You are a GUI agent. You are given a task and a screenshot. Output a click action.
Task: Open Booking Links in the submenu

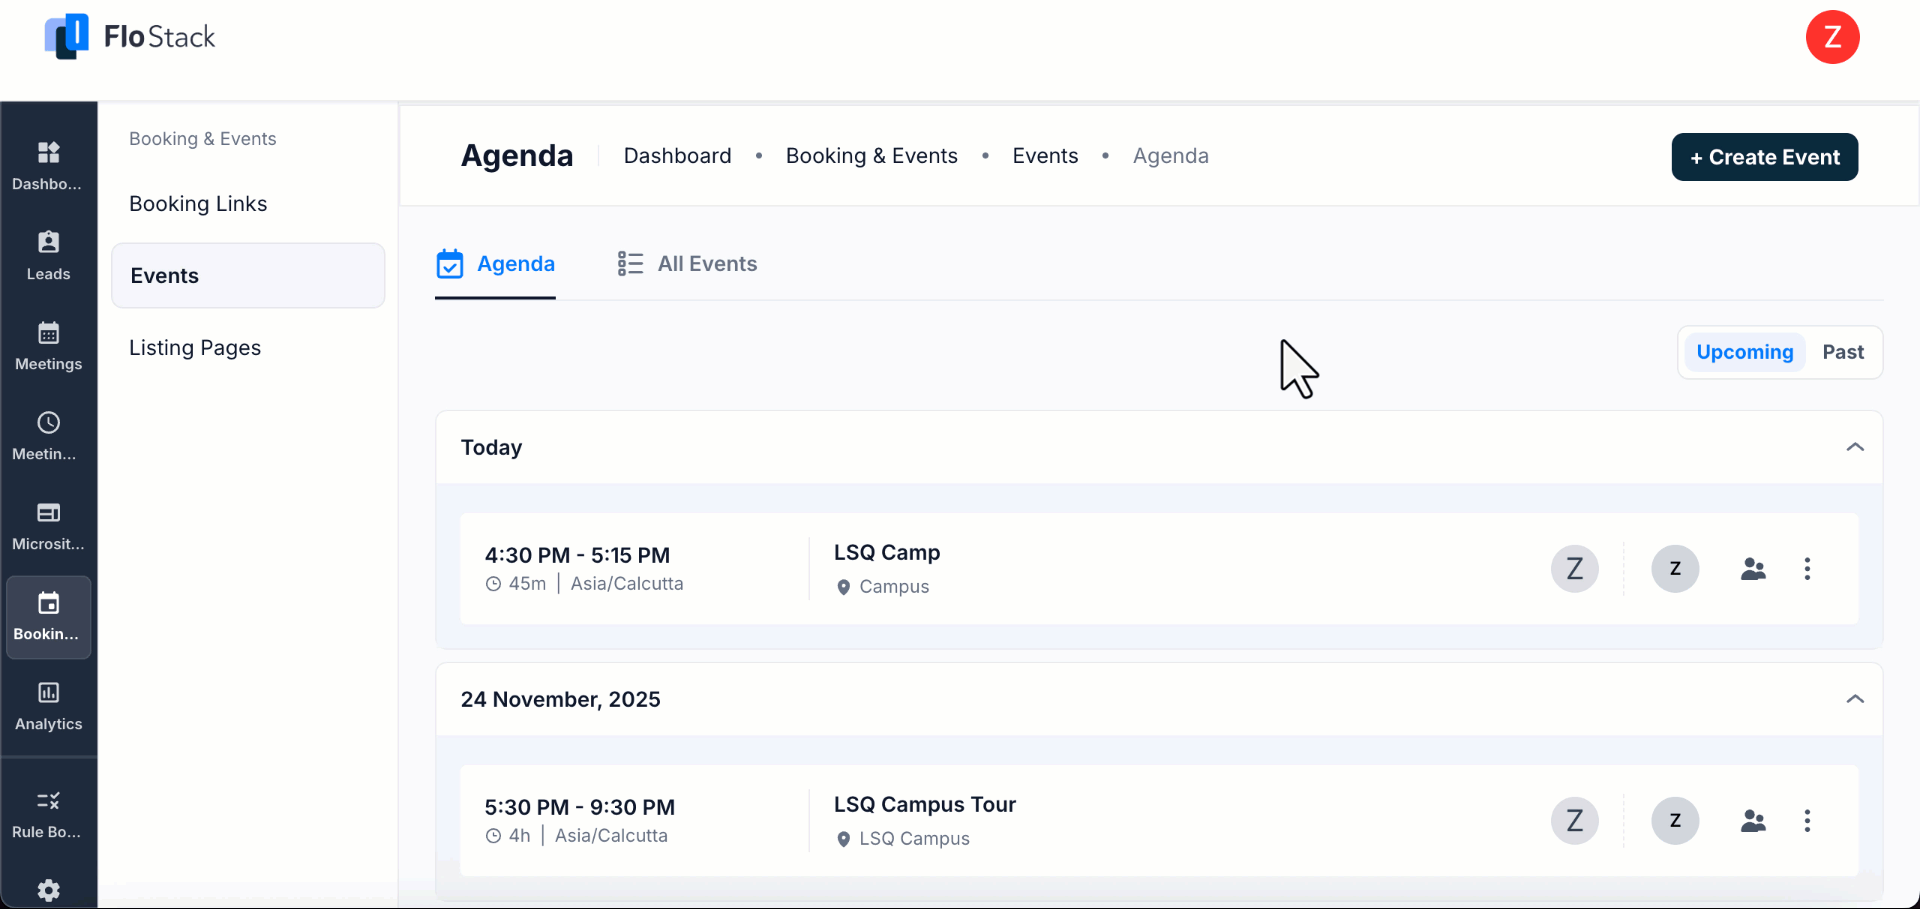point(198,204)
